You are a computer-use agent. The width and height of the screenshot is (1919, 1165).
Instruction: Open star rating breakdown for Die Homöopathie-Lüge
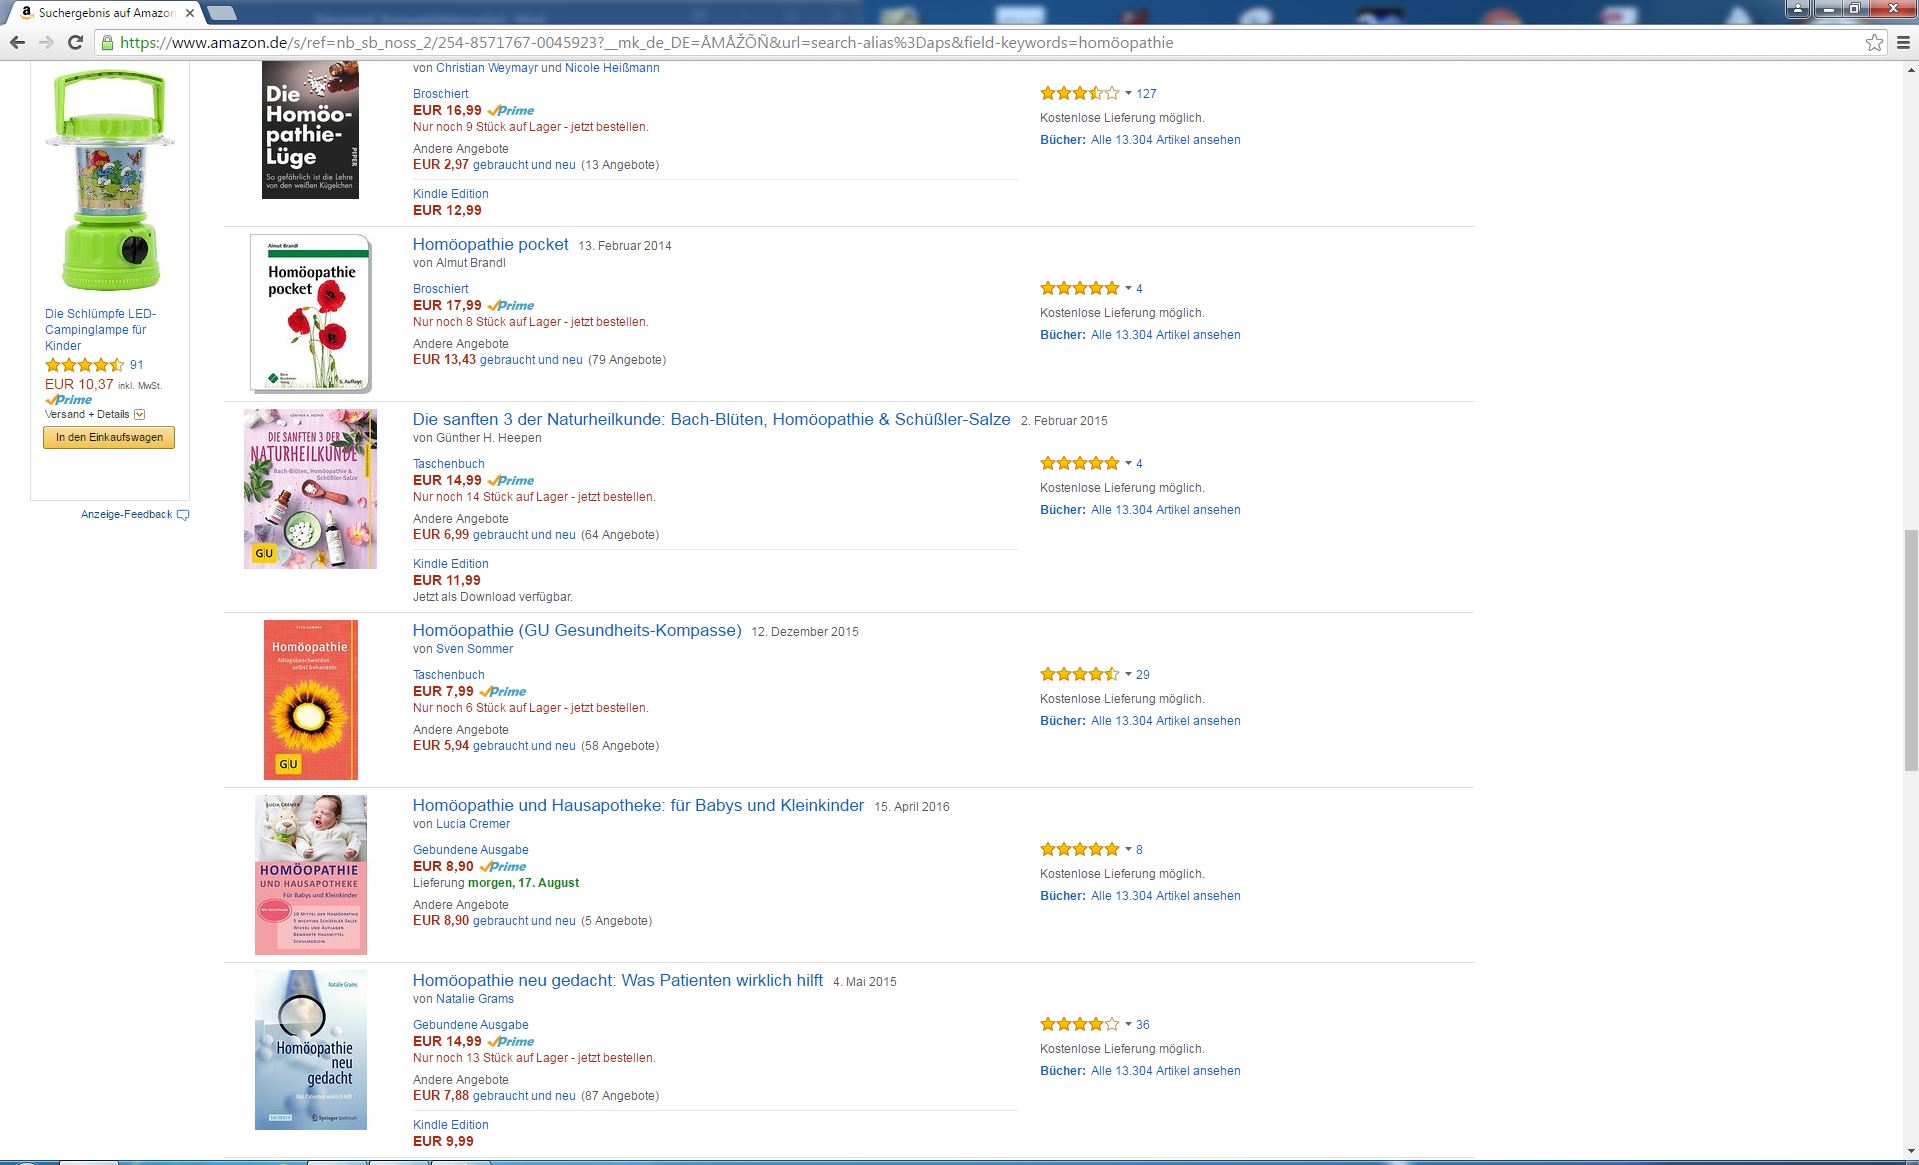pos(1128,94)
